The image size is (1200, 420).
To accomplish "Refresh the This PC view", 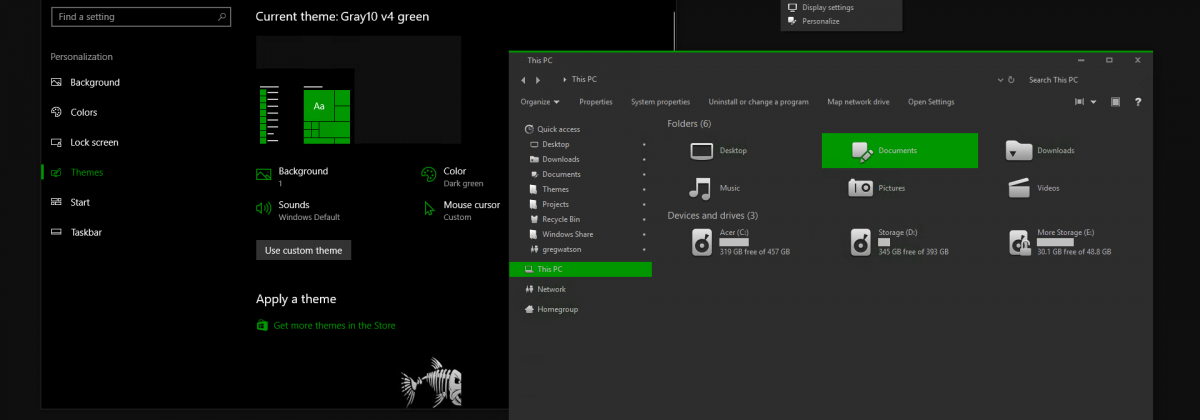I will click(x=1012, y=80).
